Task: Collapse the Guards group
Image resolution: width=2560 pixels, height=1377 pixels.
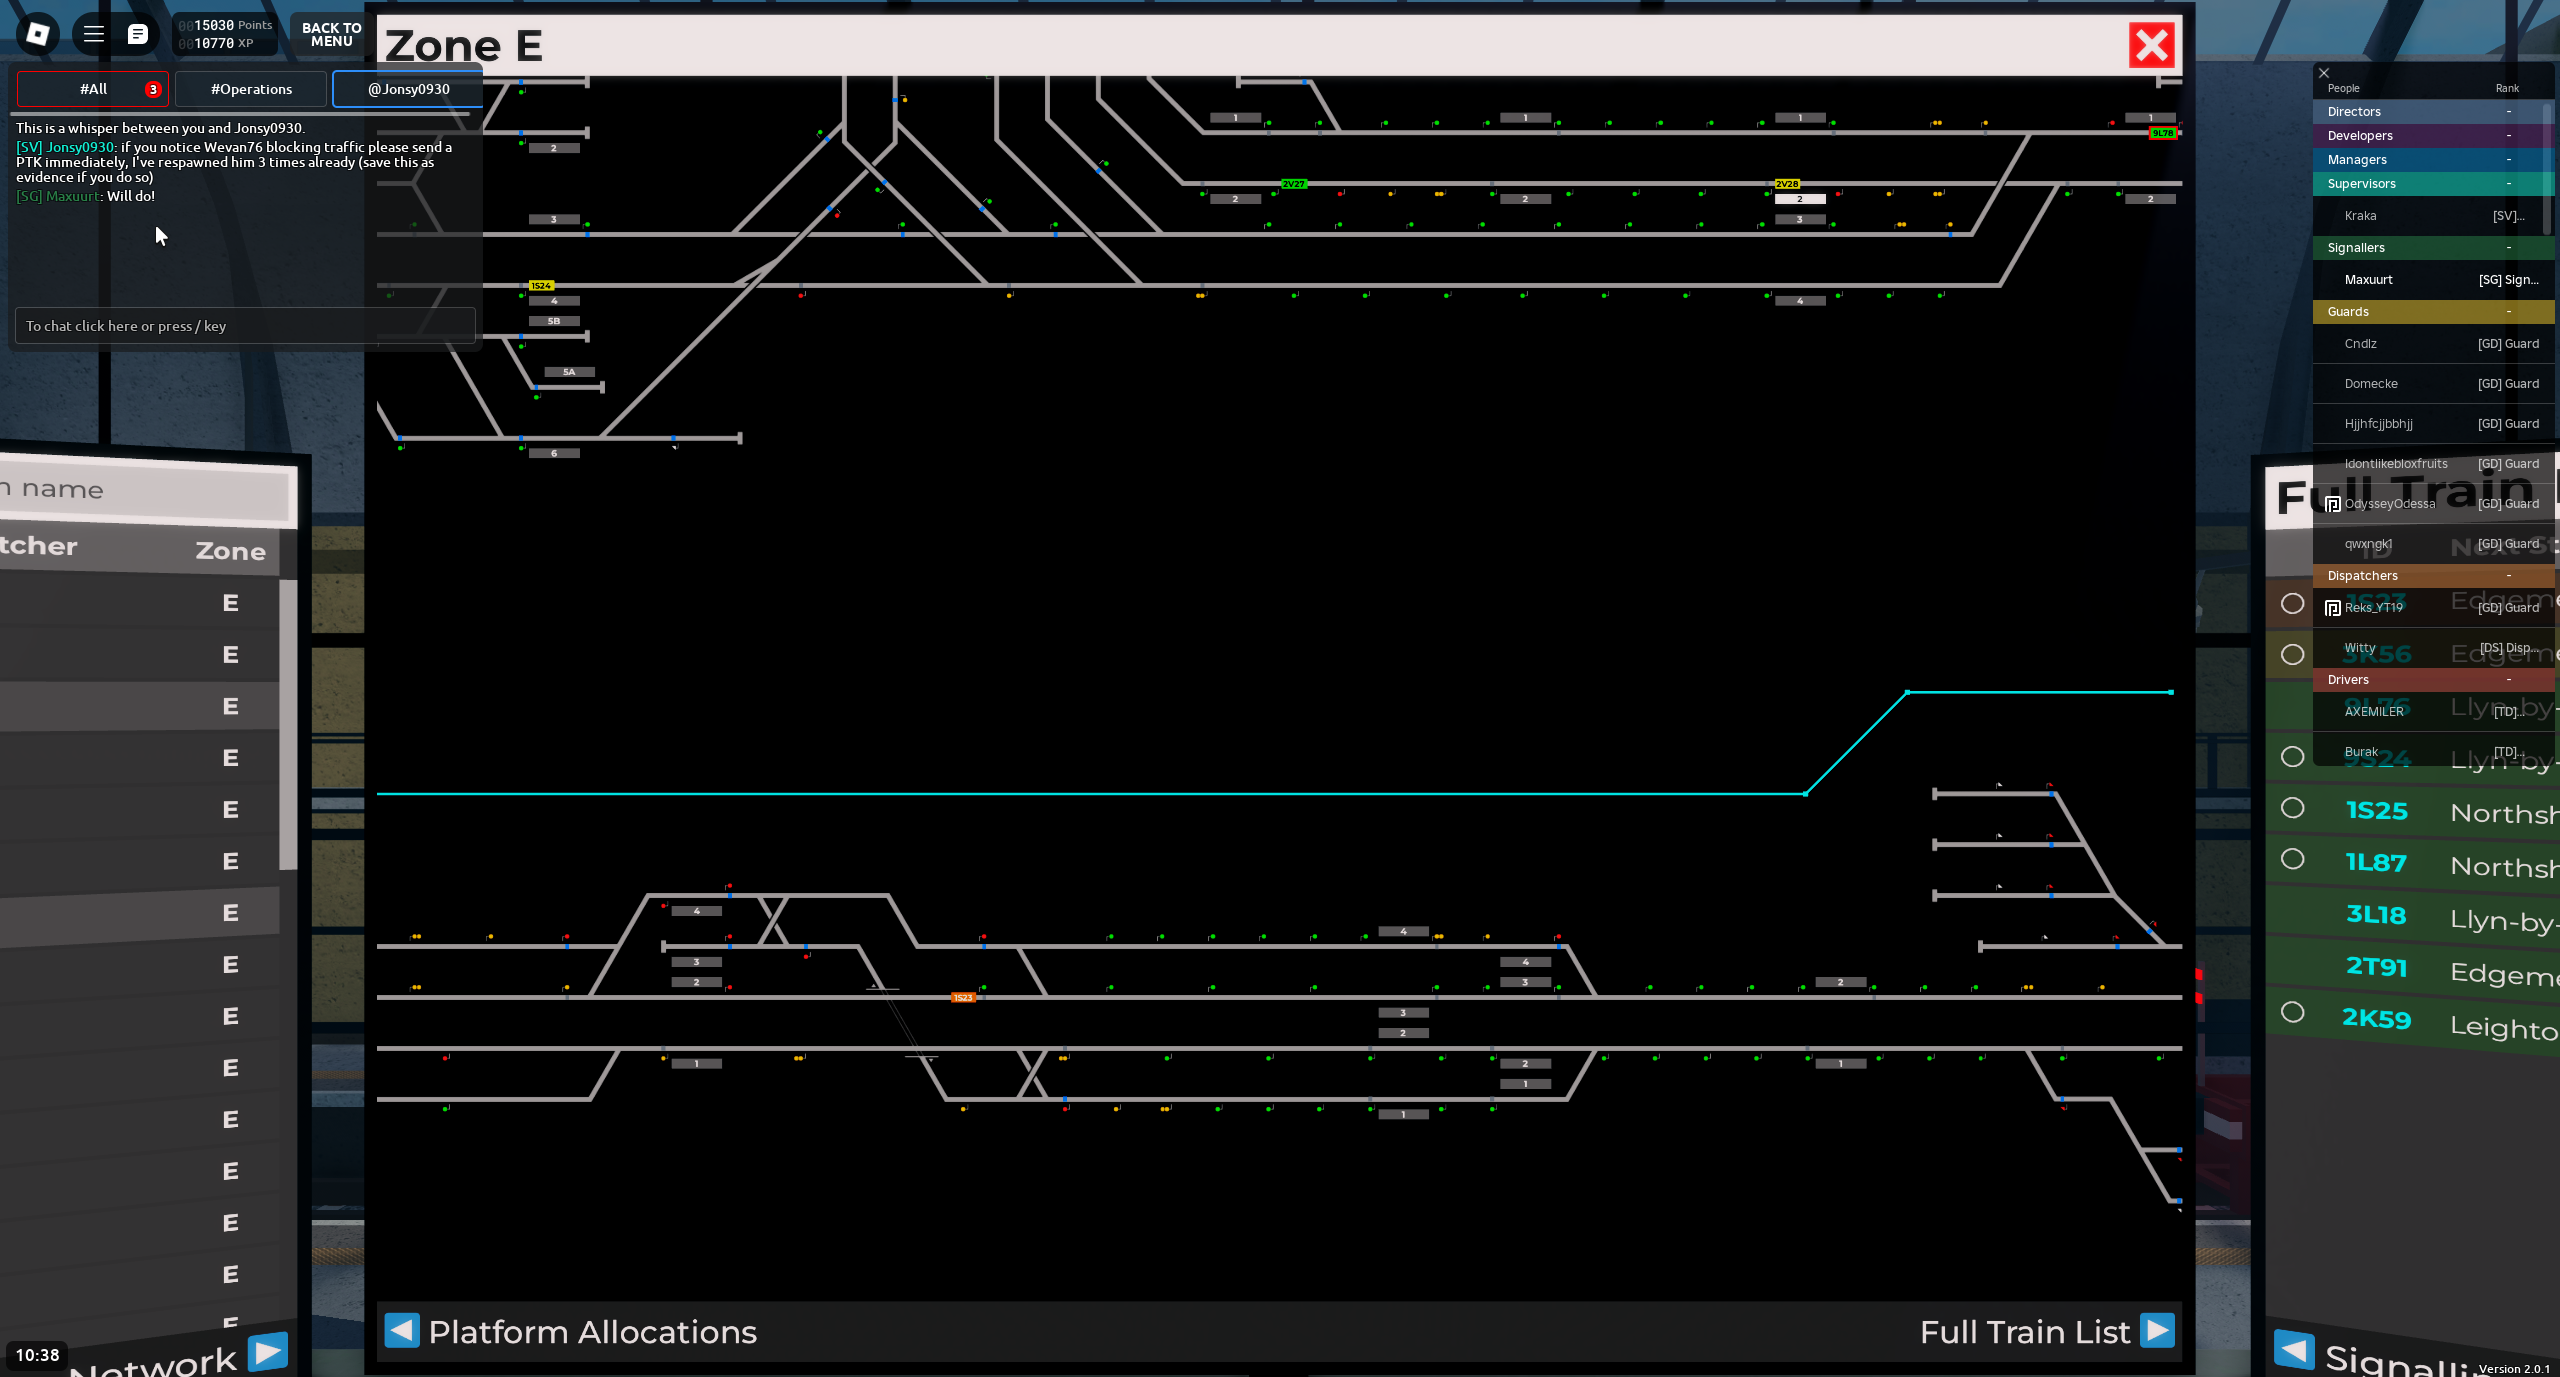Action: point(2508,312)
